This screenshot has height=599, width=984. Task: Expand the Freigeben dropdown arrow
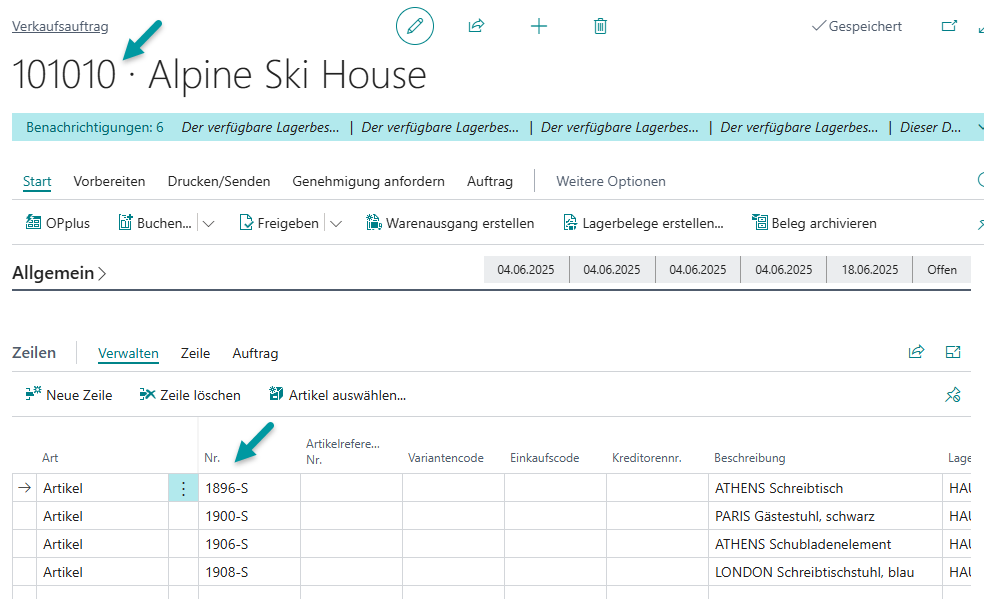[335, 224]
